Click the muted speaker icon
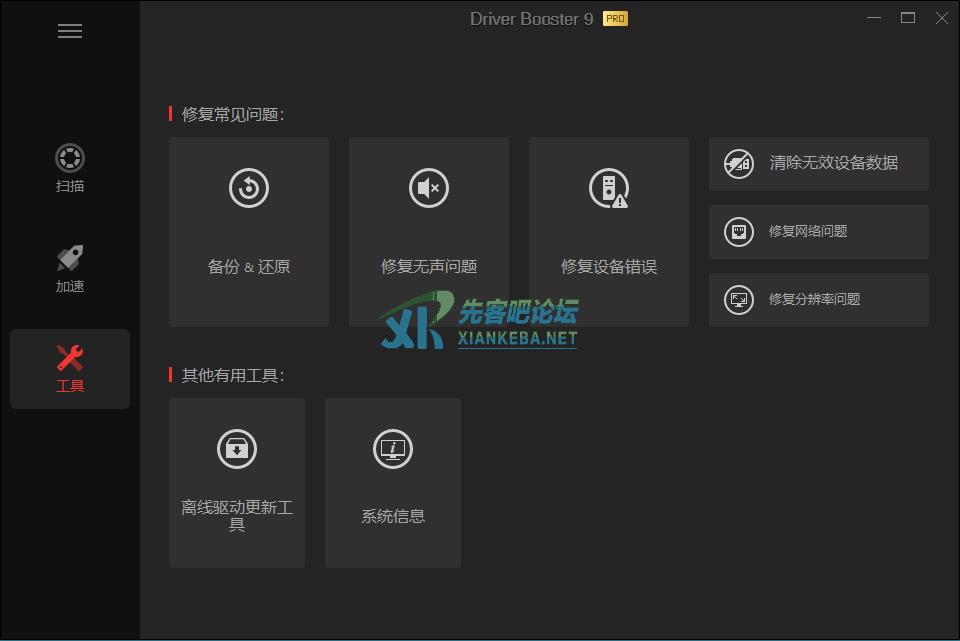 click(429, 188)
